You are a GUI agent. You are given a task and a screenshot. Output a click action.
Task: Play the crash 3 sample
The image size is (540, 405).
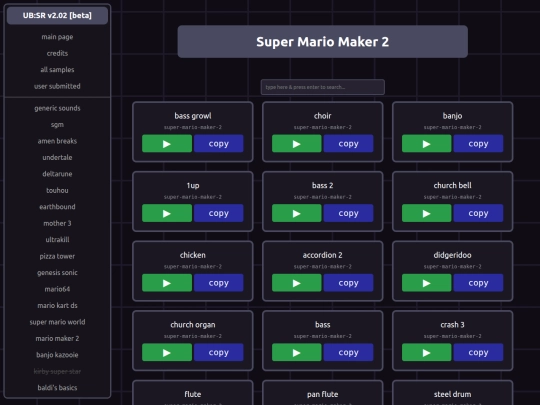tap(426, 352)
